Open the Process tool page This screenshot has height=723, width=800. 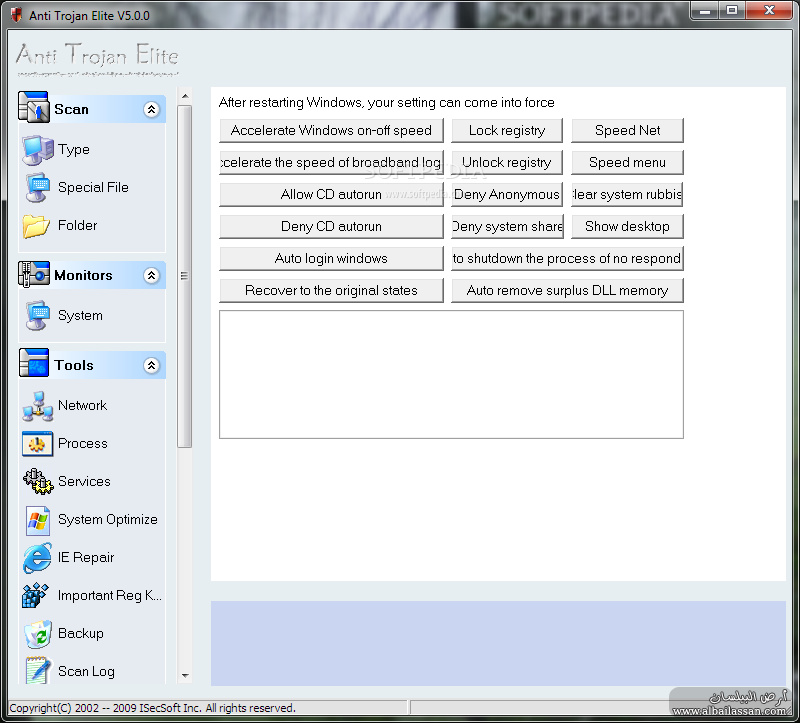[83, 443]
